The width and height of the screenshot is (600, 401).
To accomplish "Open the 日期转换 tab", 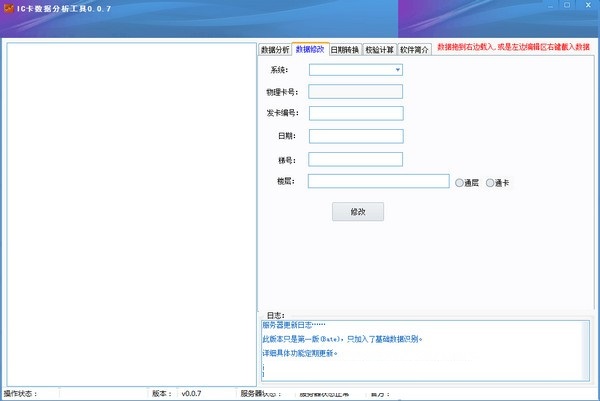I will point(345,49).
